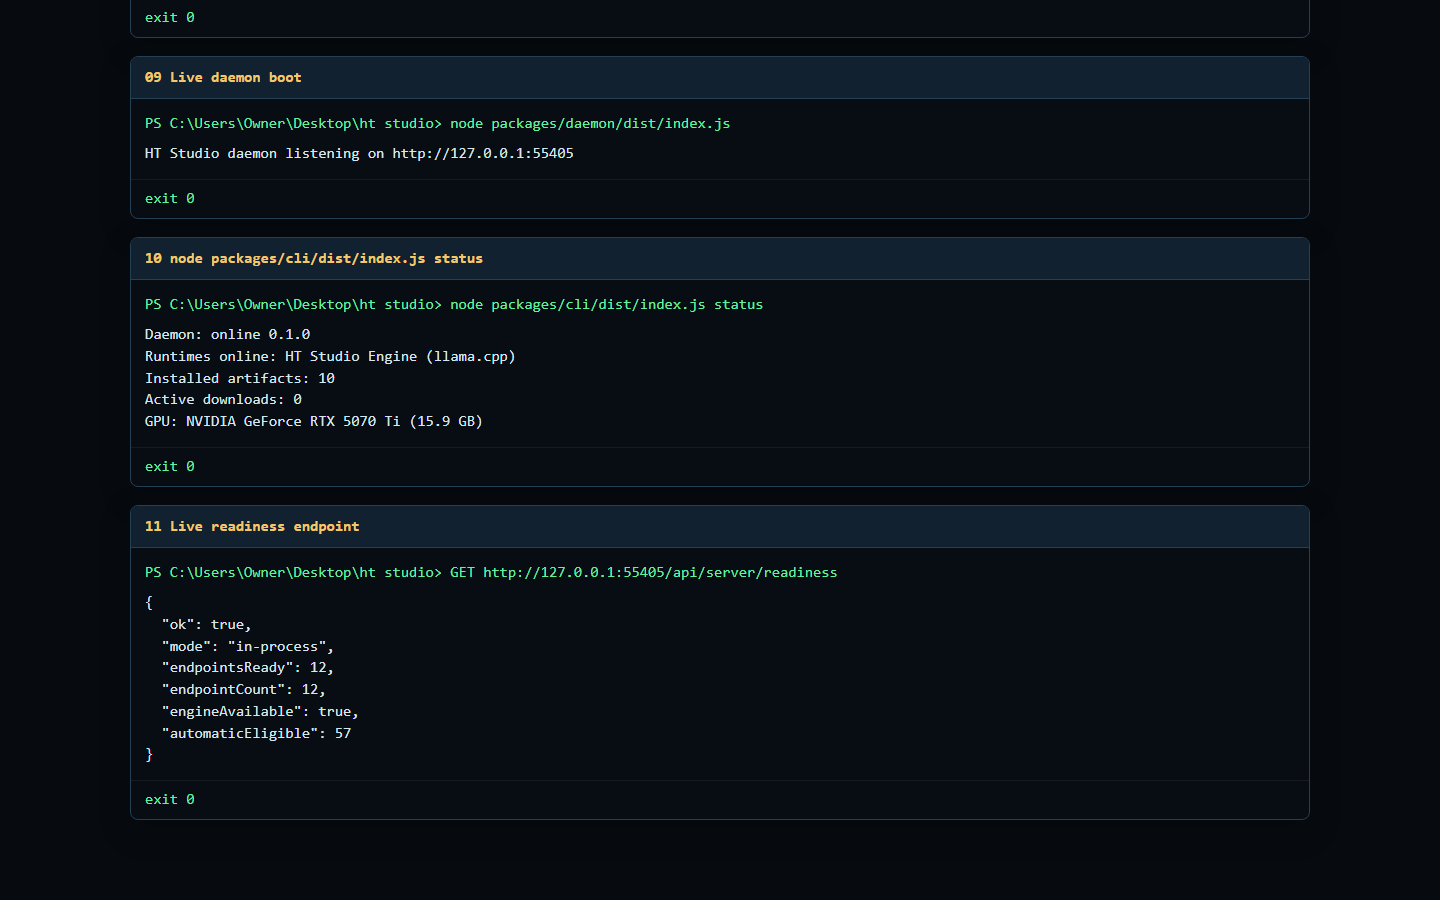
Task: Click the 'HT Studio daemon listening on' output line
Action: click(x=359, y=153)
